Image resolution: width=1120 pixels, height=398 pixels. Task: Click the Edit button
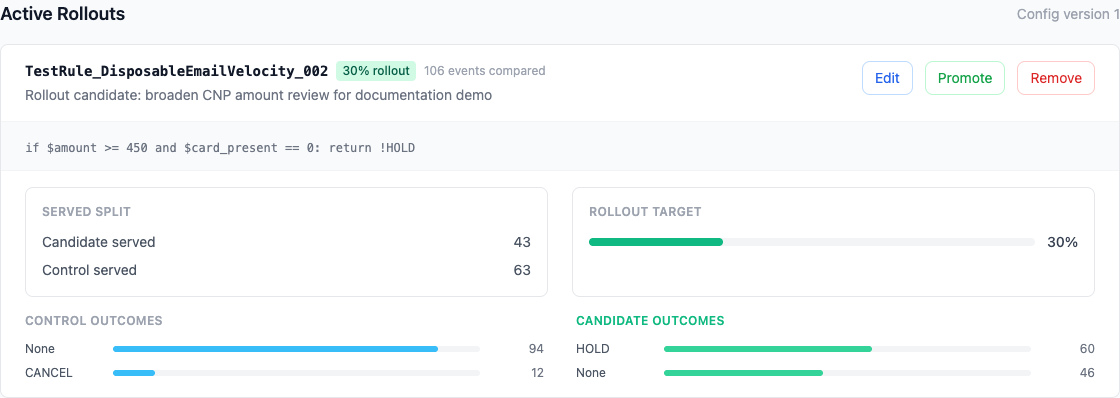pyautogui.click(x=887, y=78)
